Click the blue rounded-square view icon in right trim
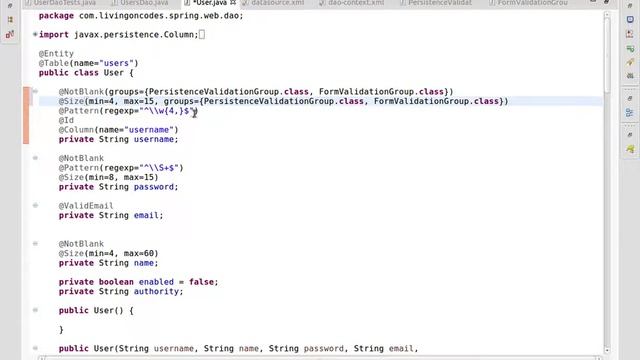Viewport: 640px width, 360px height. click(630, 20)
